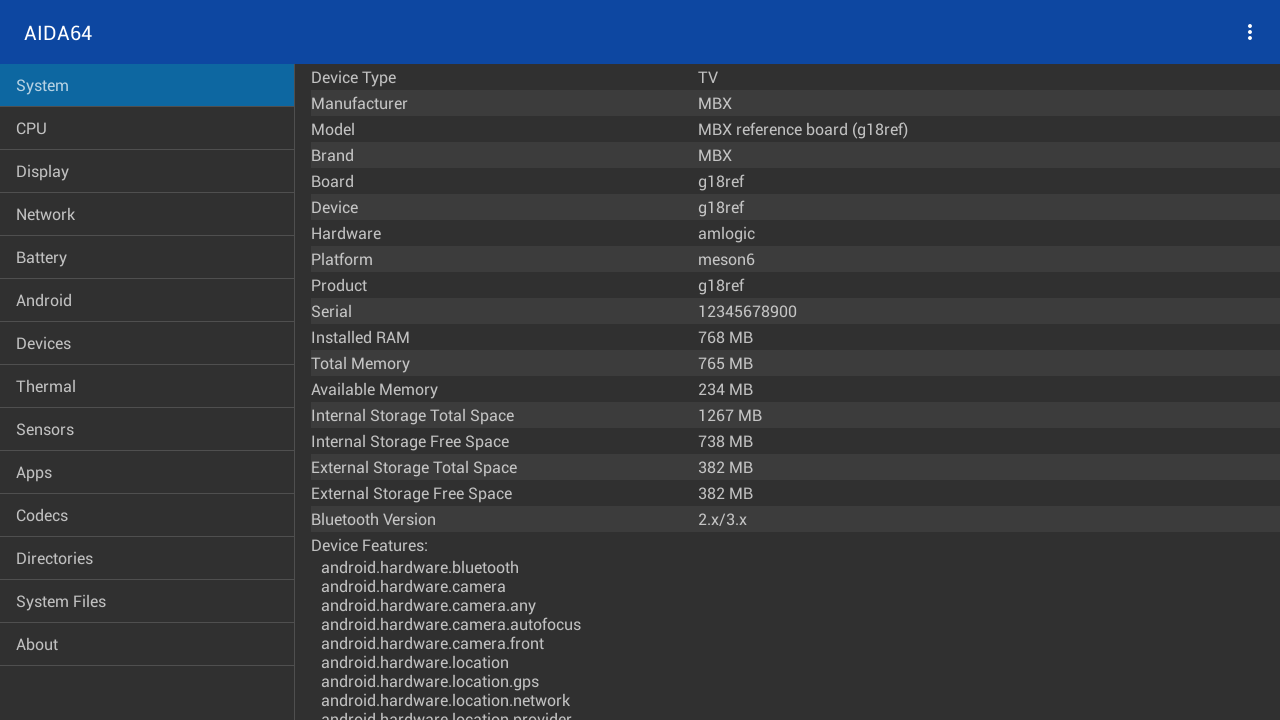The height and width of the screenshot is (720, 1280).
Task: Open Thermal readings
Action: point(147,387)
